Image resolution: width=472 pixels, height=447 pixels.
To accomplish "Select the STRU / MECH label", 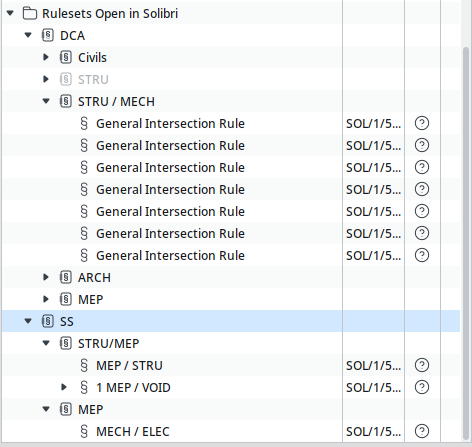I will tap(116, 102).
